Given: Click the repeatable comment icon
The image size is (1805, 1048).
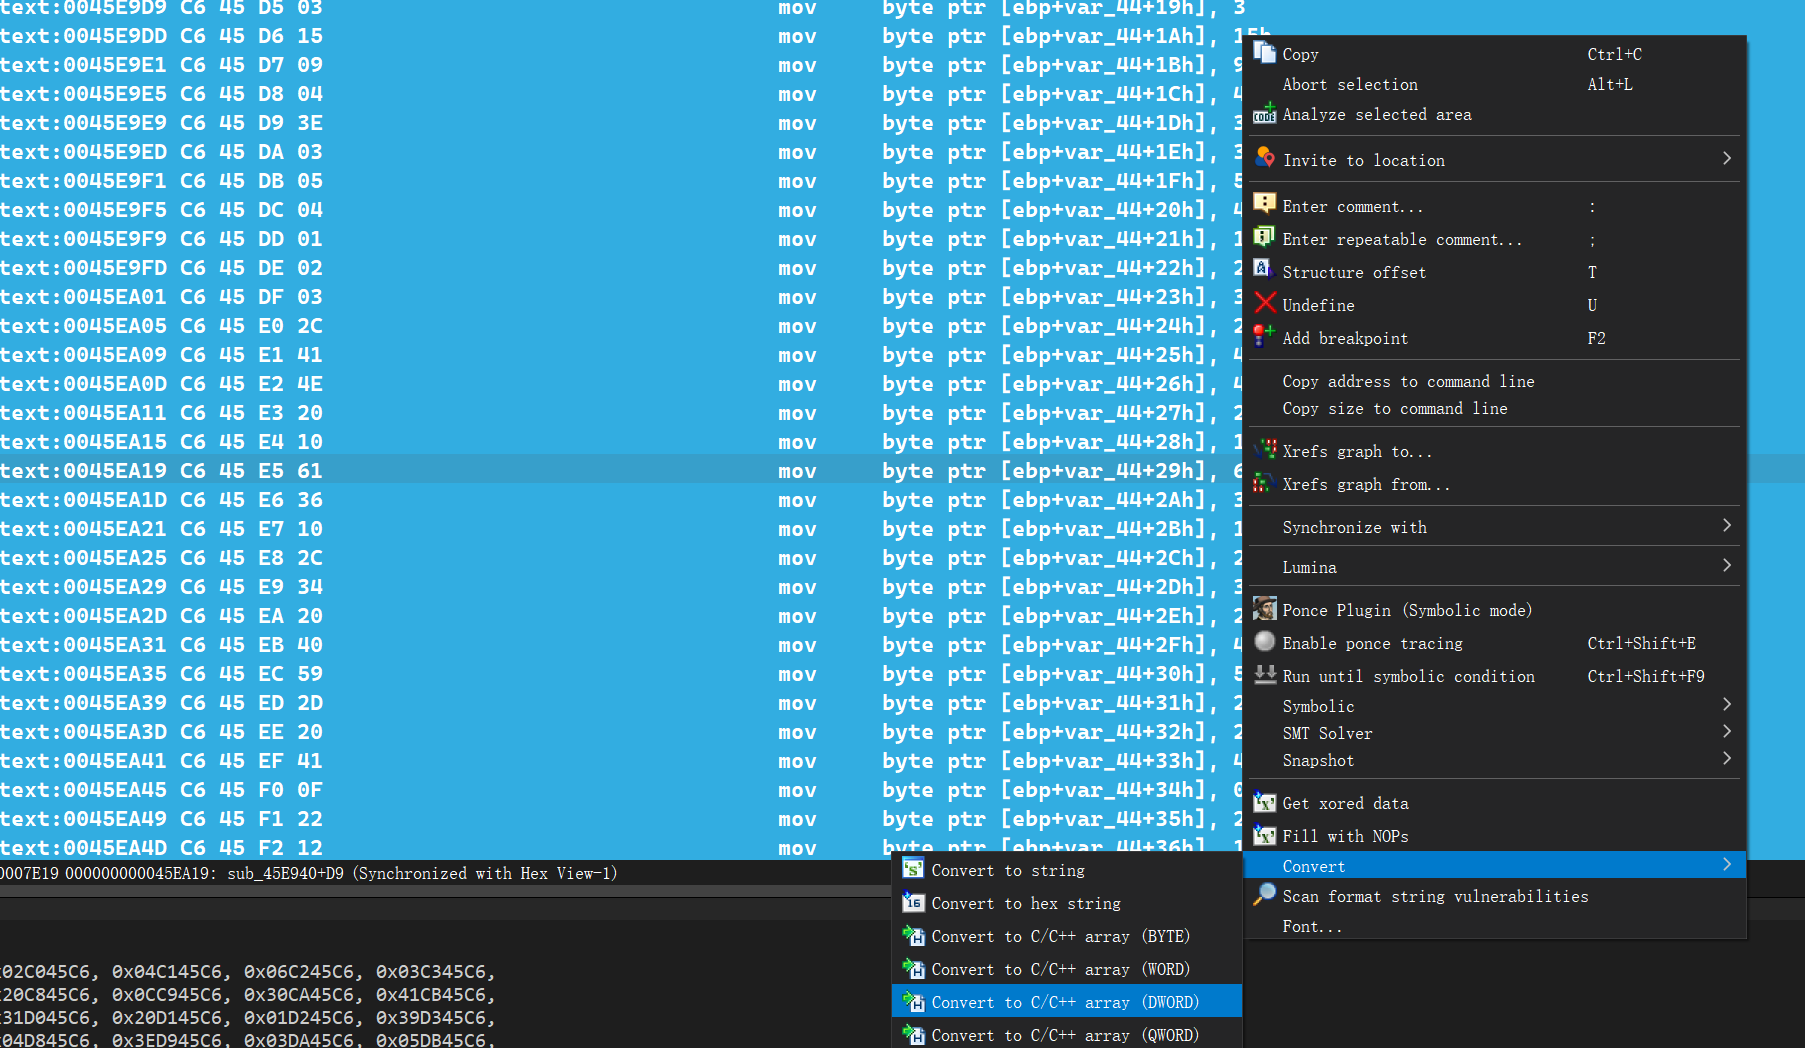Looking at the screenshot, I should (1265, 238).
